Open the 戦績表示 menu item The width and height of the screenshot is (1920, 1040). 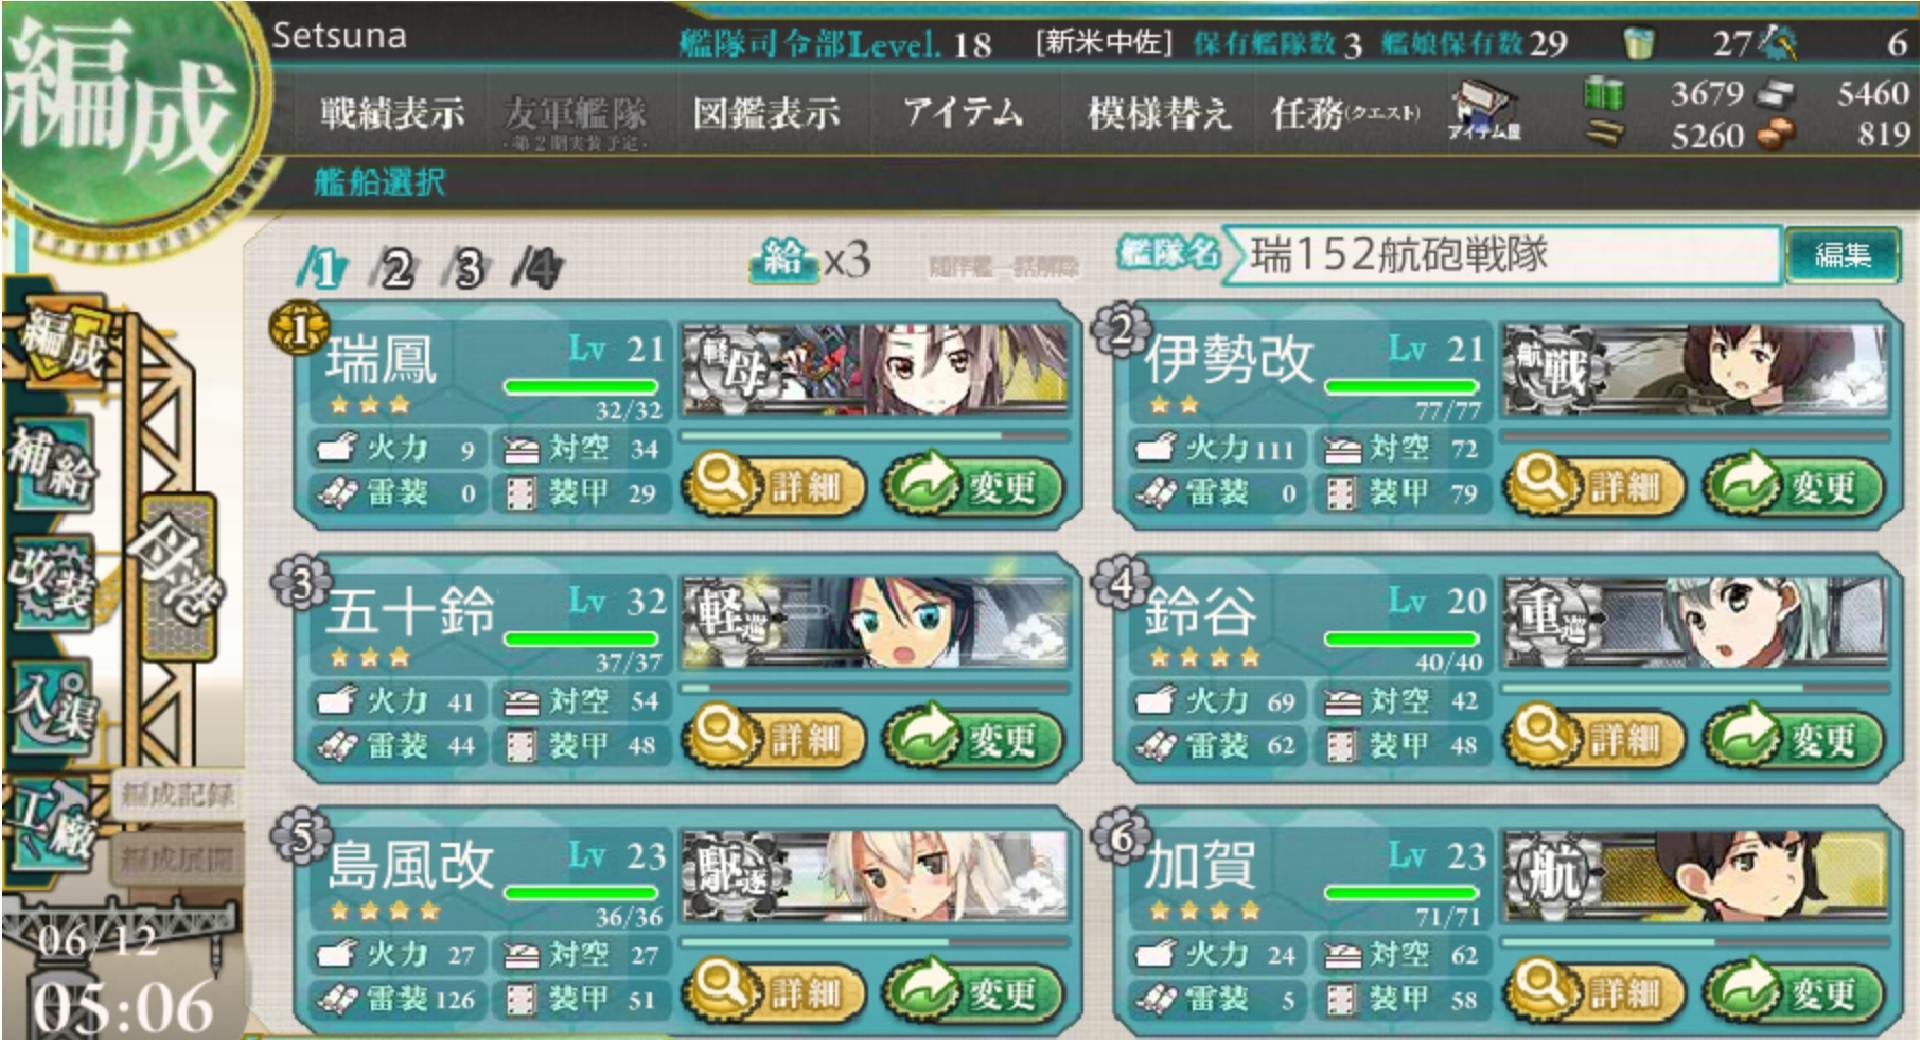(x=392, y=113)
